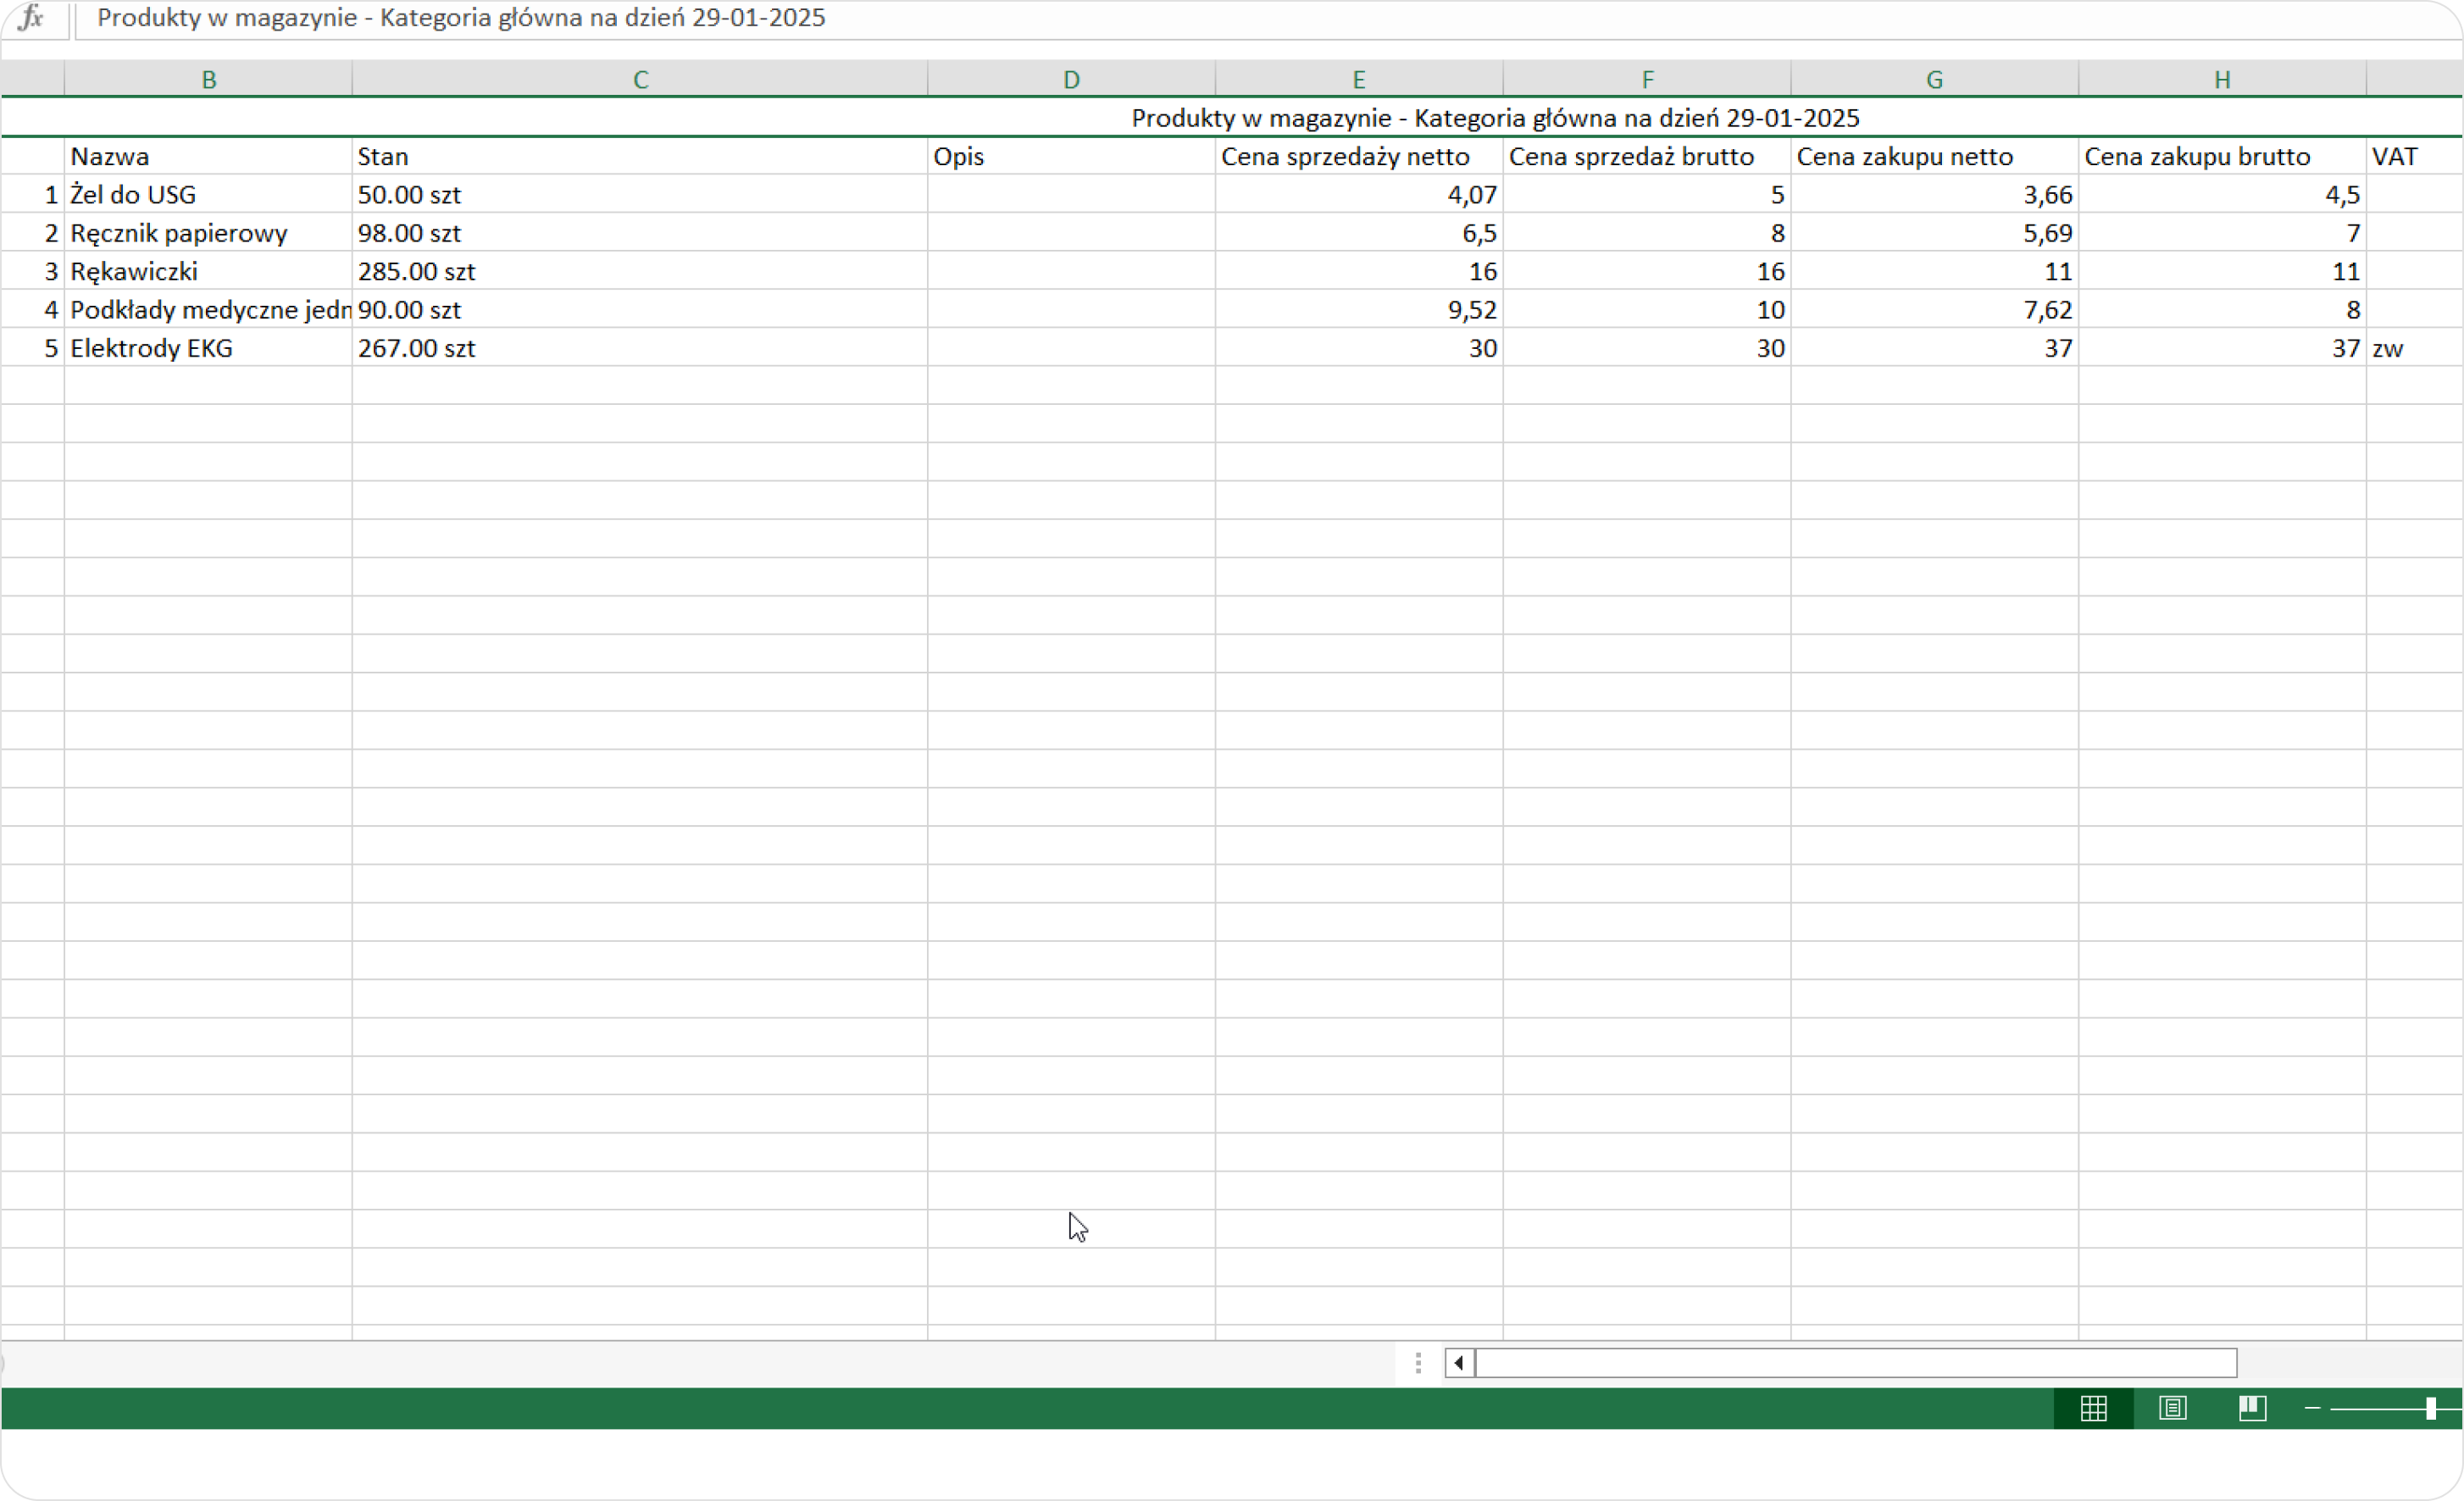Click the zoom out minus button
The width and height of the screenshot is (2464, 1501).
click(2312, 1408)
